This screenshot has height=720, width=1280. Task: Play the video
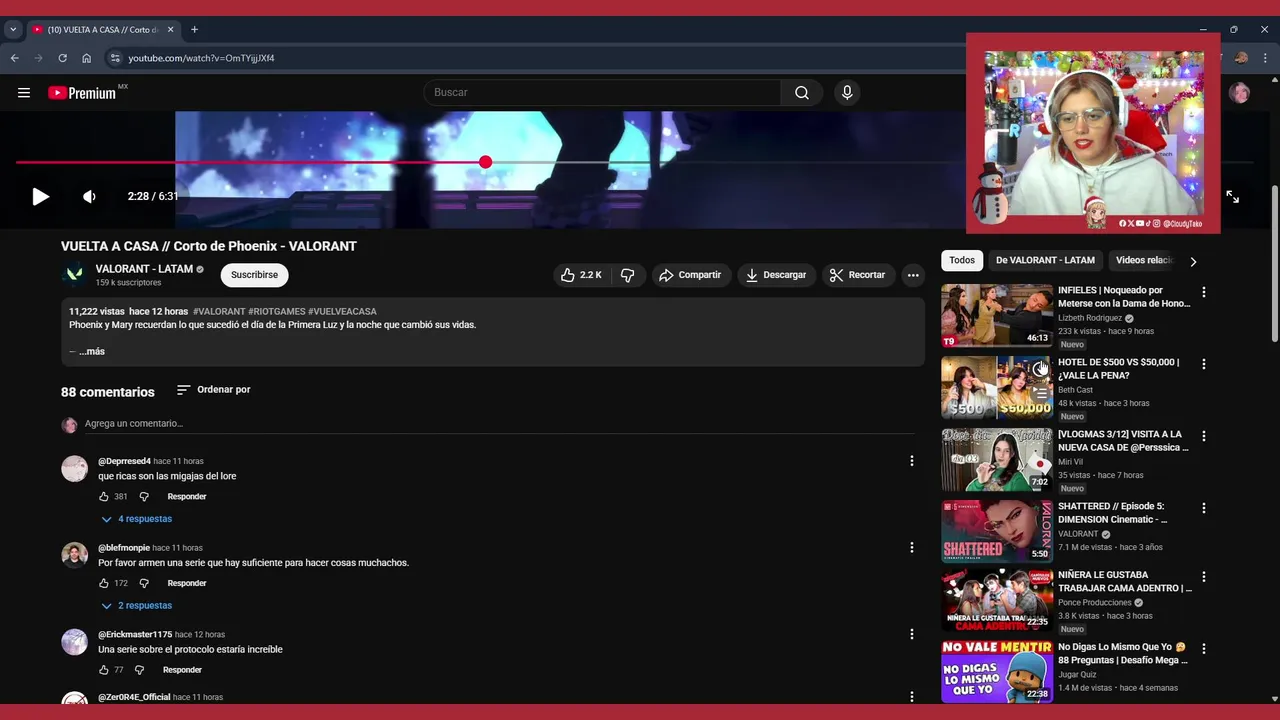click(40, 197)
